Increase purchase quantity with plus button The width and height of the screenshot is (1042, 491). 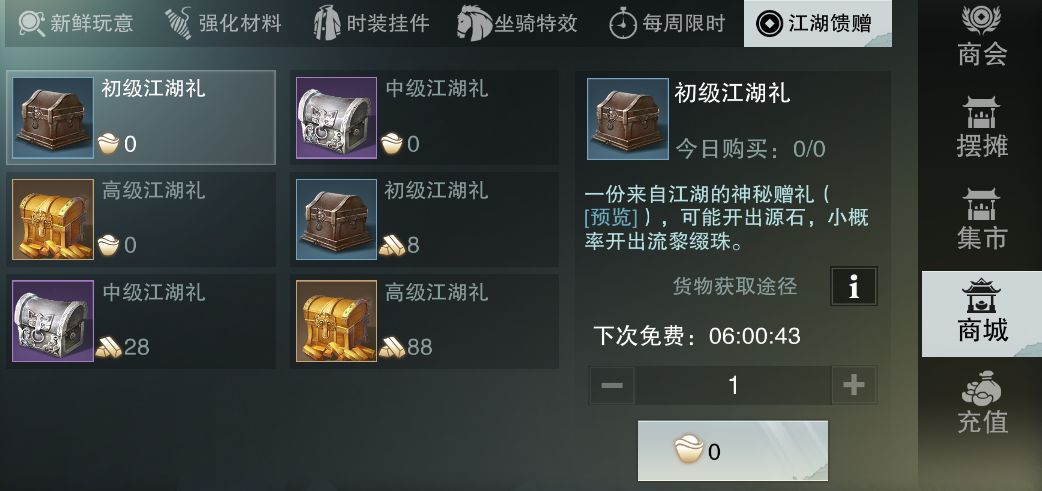click(854, 385)
